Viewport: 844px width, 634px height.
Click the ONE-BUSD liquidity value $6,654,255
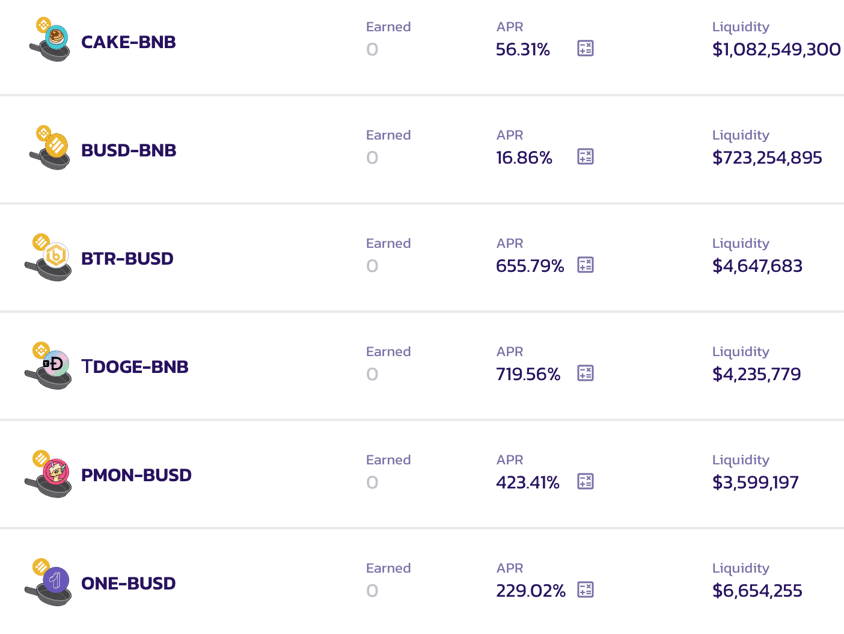pos(757,591)
